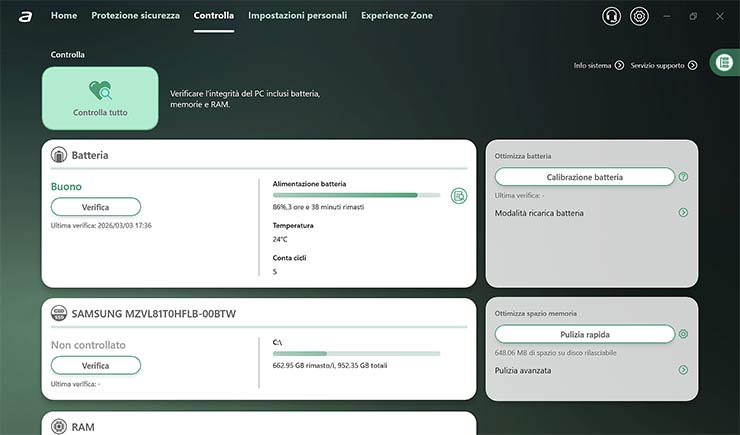Viewport: 740px width, 435px height.
Task: Open battery details report icon
Action: pos(459,196)
